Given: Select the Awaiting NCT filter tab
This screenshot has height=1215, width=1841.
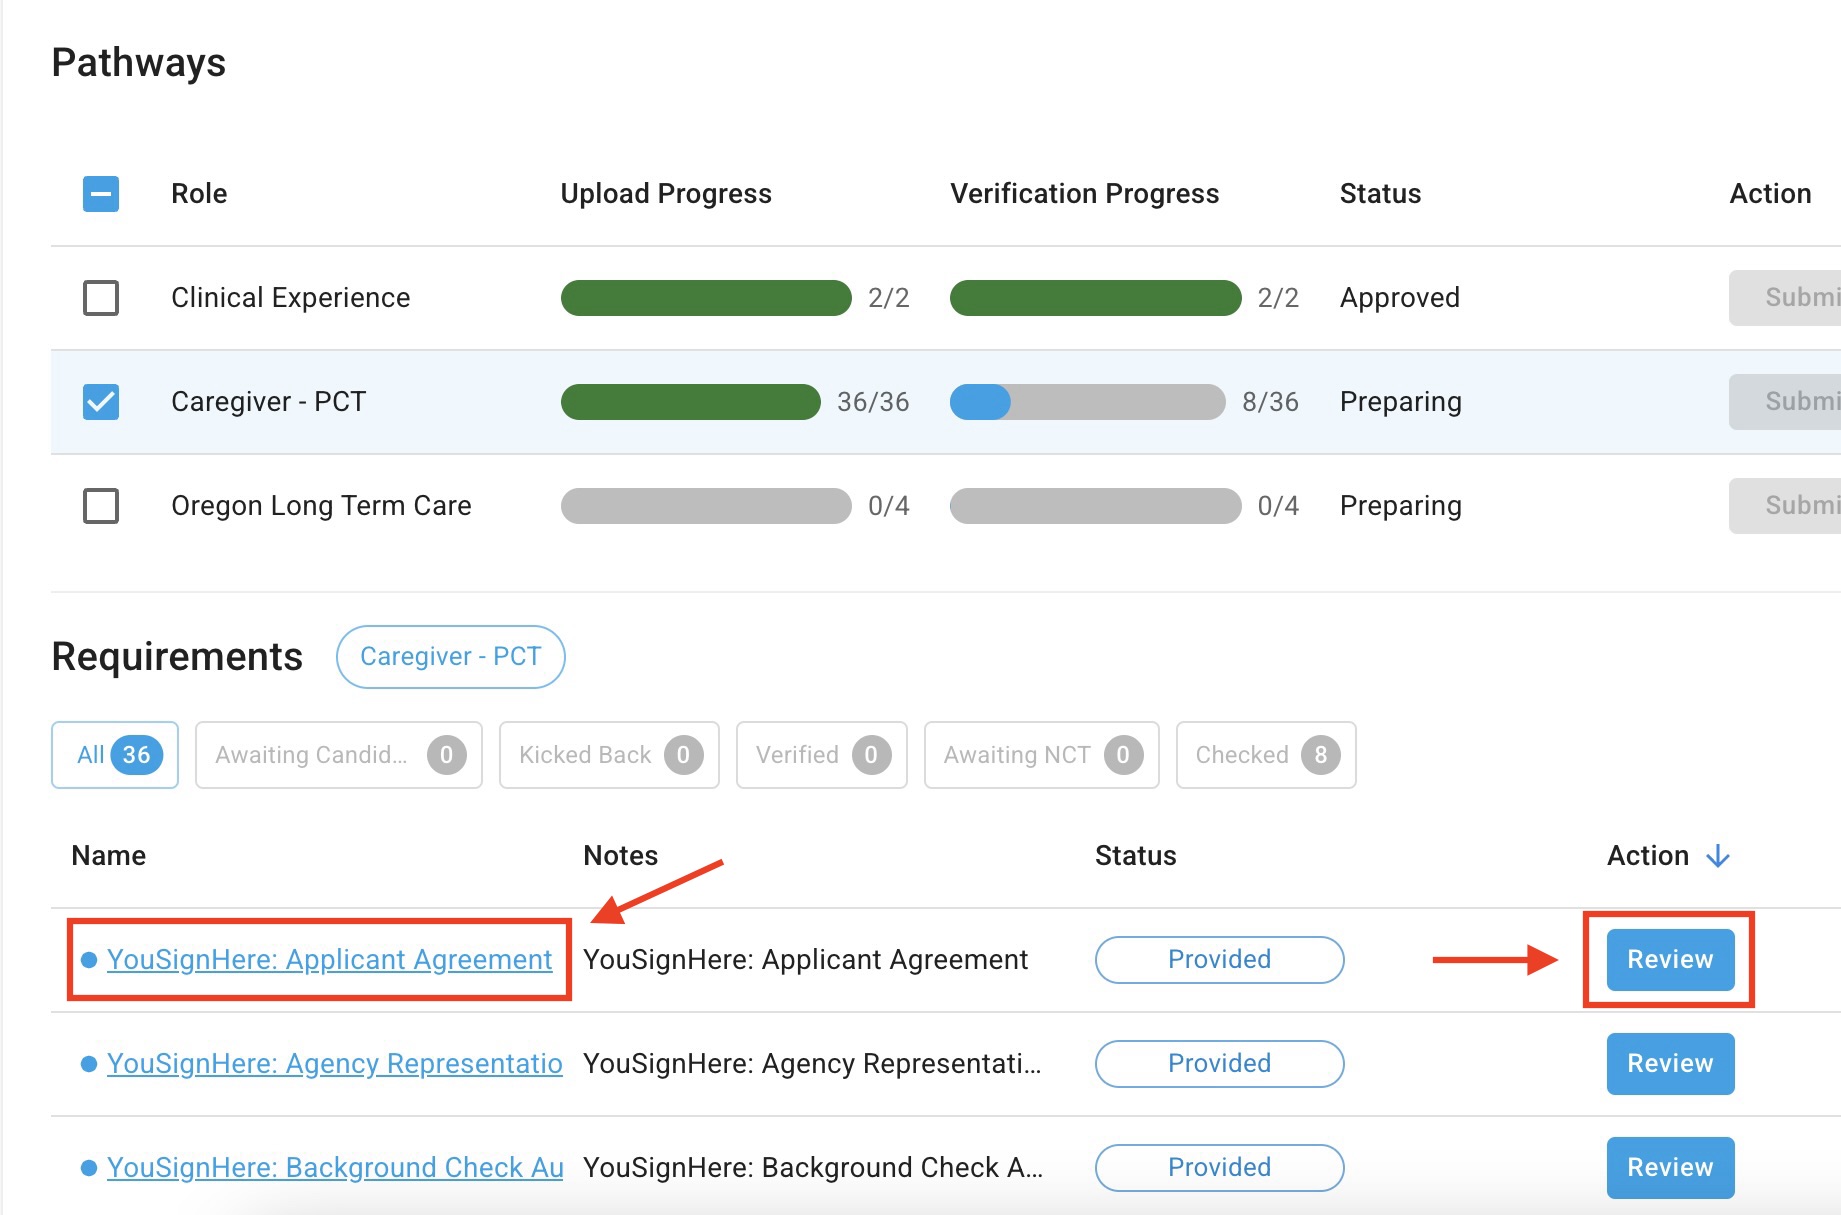Looking at the screenshot, I should [1041, 755].
